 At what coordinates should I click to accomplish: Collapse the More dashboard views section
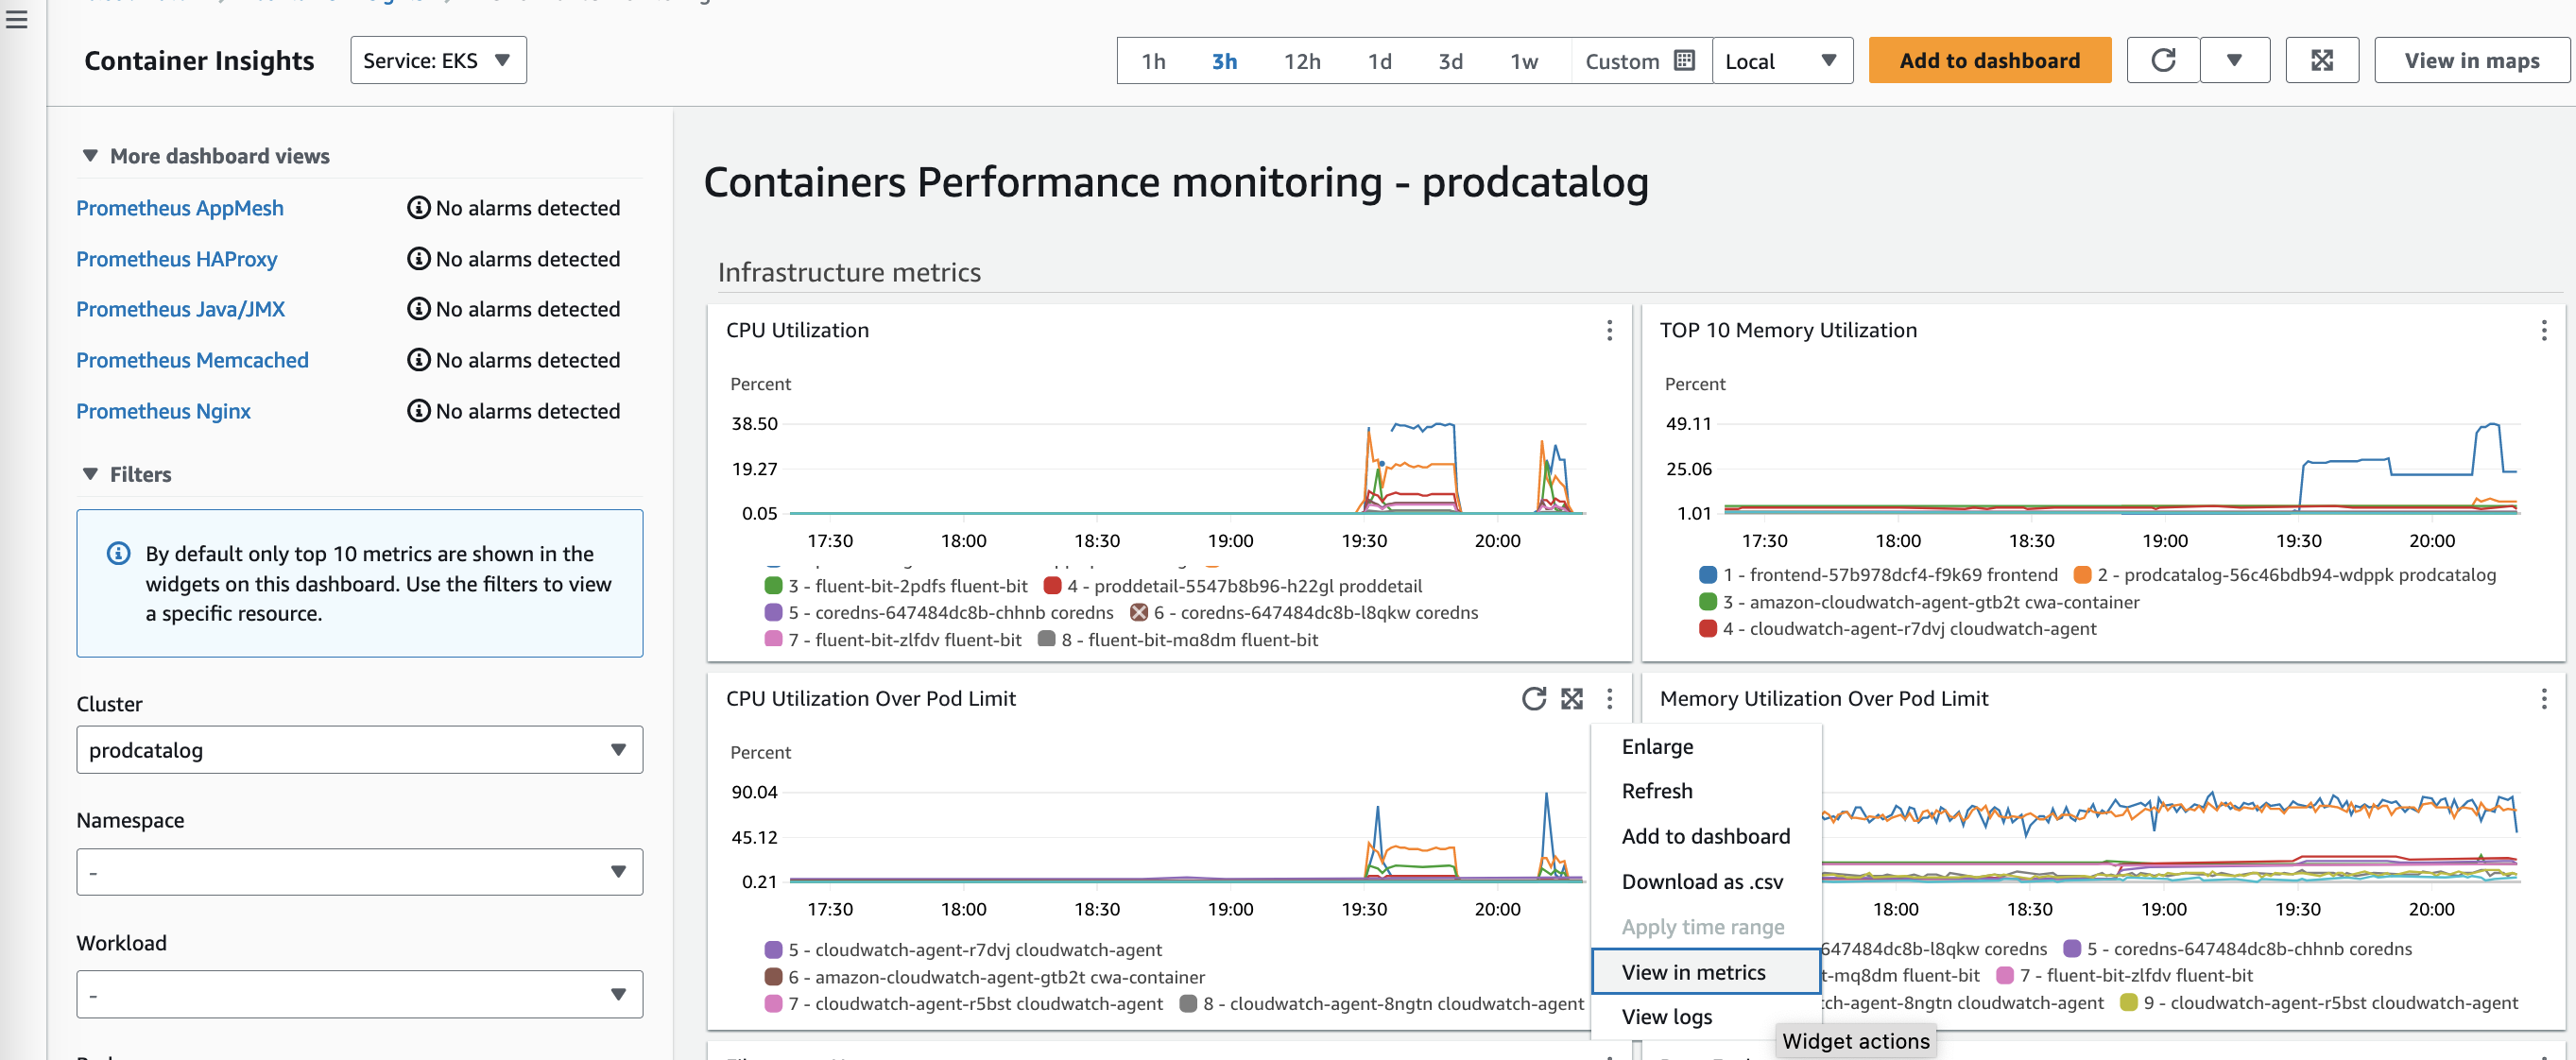click(89, 155)
